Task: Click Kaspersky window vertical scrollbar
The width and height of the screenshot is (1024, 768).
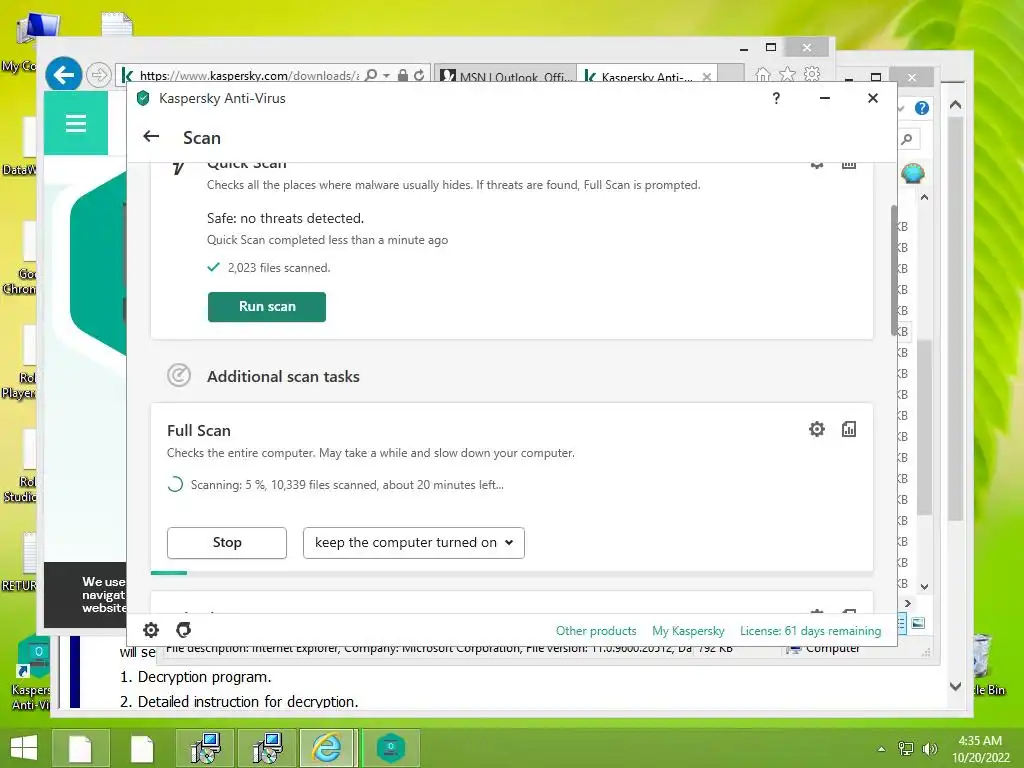Action: (893, 270)
